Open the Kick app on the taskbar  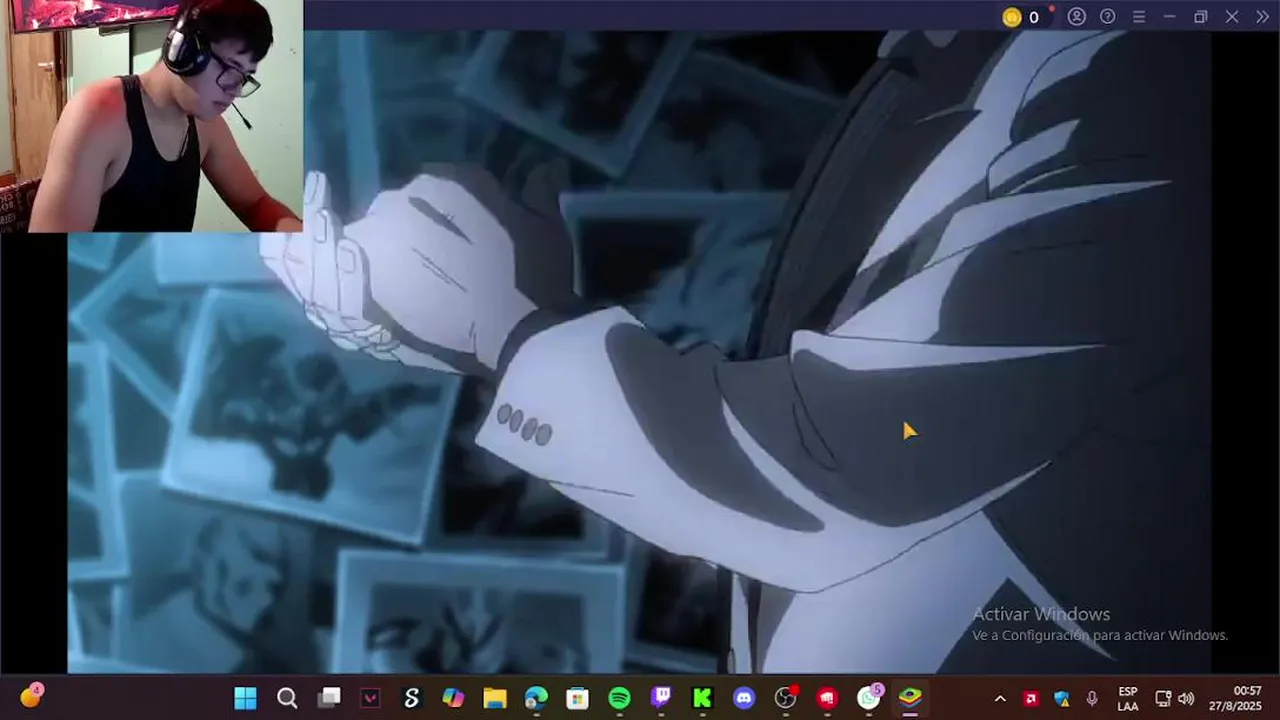click(702, 698)
